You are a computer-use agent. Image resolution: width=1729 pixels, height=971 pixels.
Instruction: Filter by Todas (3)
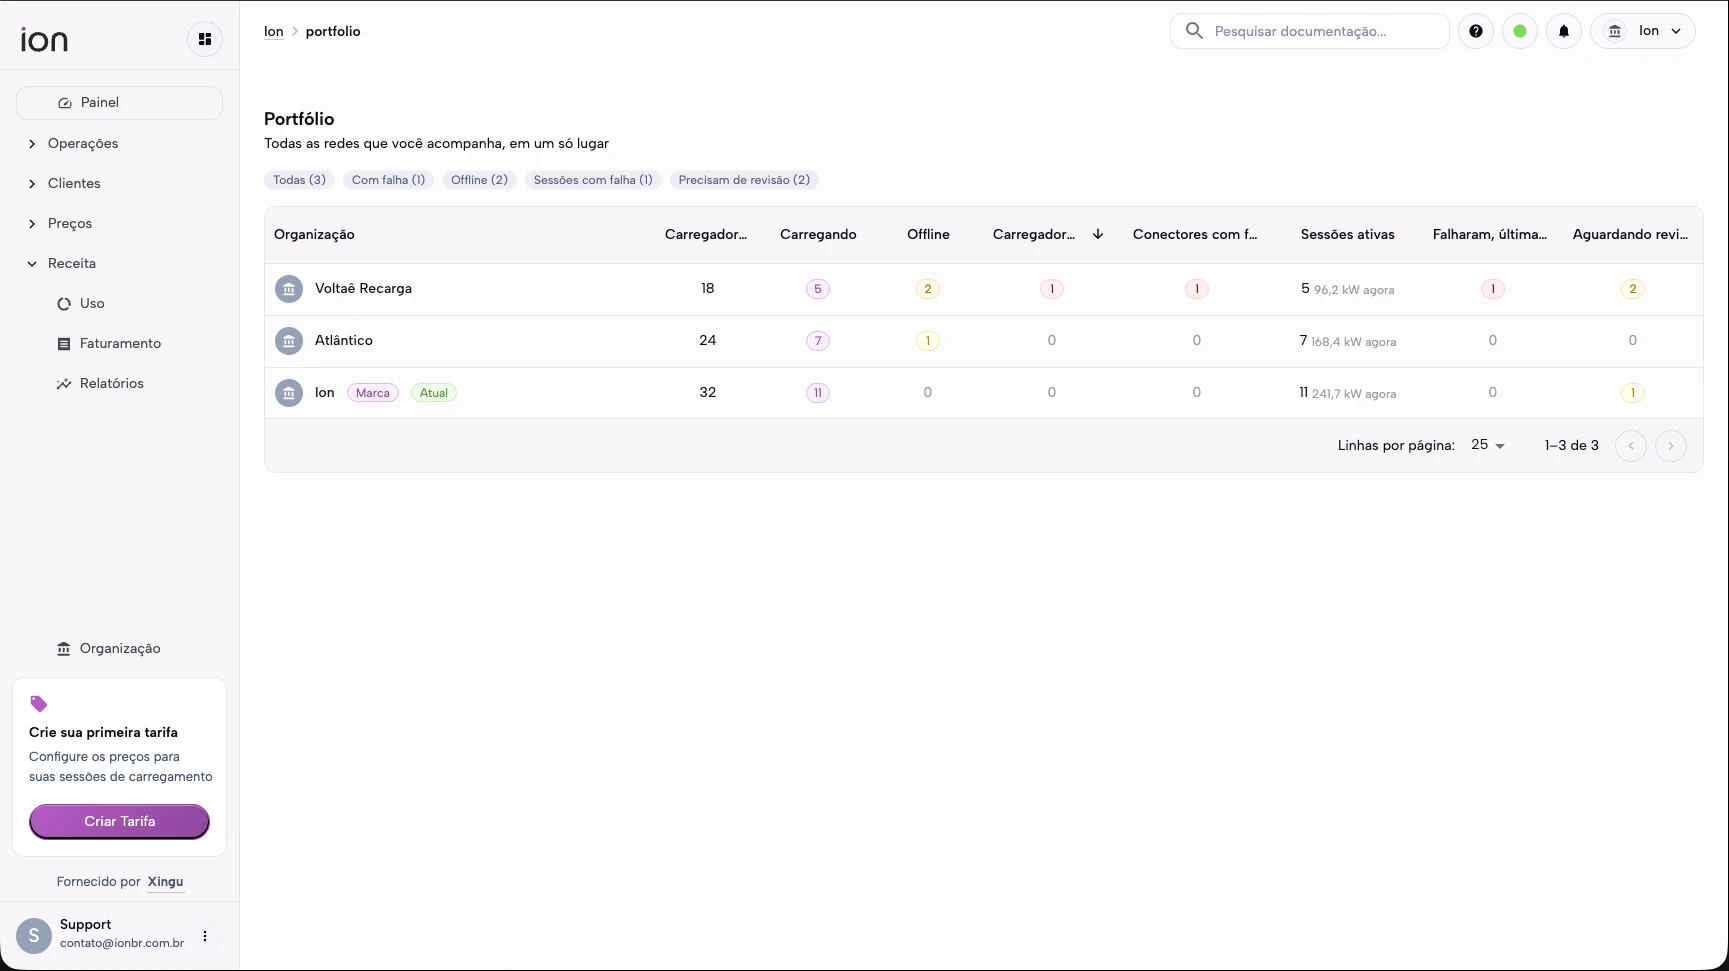tap(299, 180)
